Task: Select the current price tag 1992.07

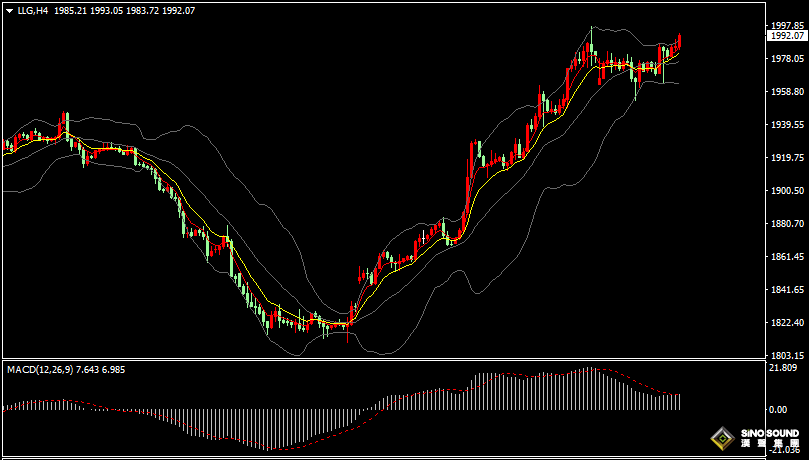Action: point(787,36)
